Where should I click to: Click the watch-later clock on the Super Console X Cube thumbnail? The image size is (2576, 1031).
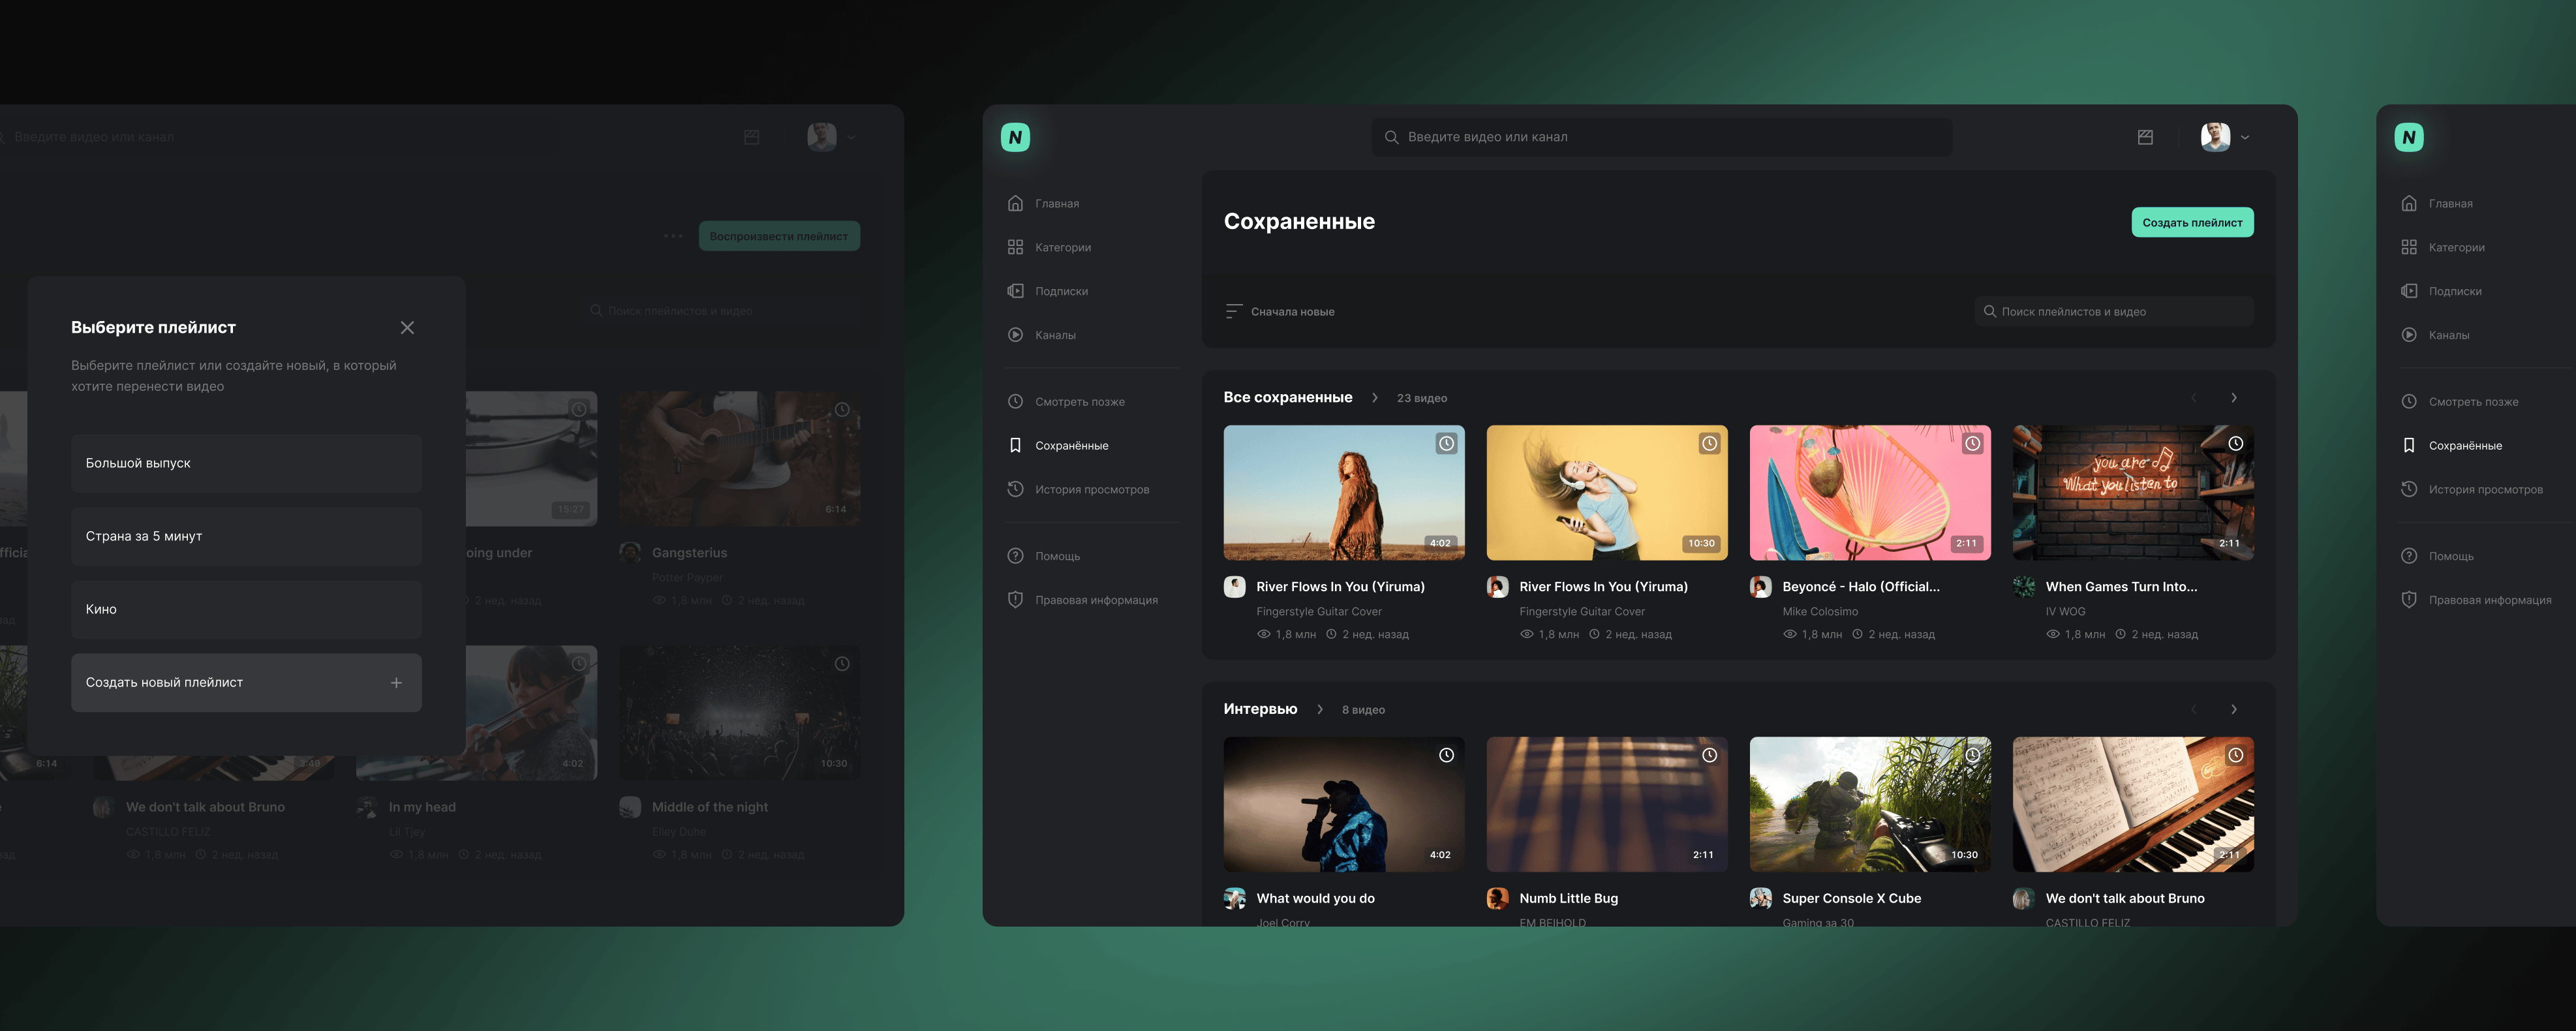click(1972, 755)
